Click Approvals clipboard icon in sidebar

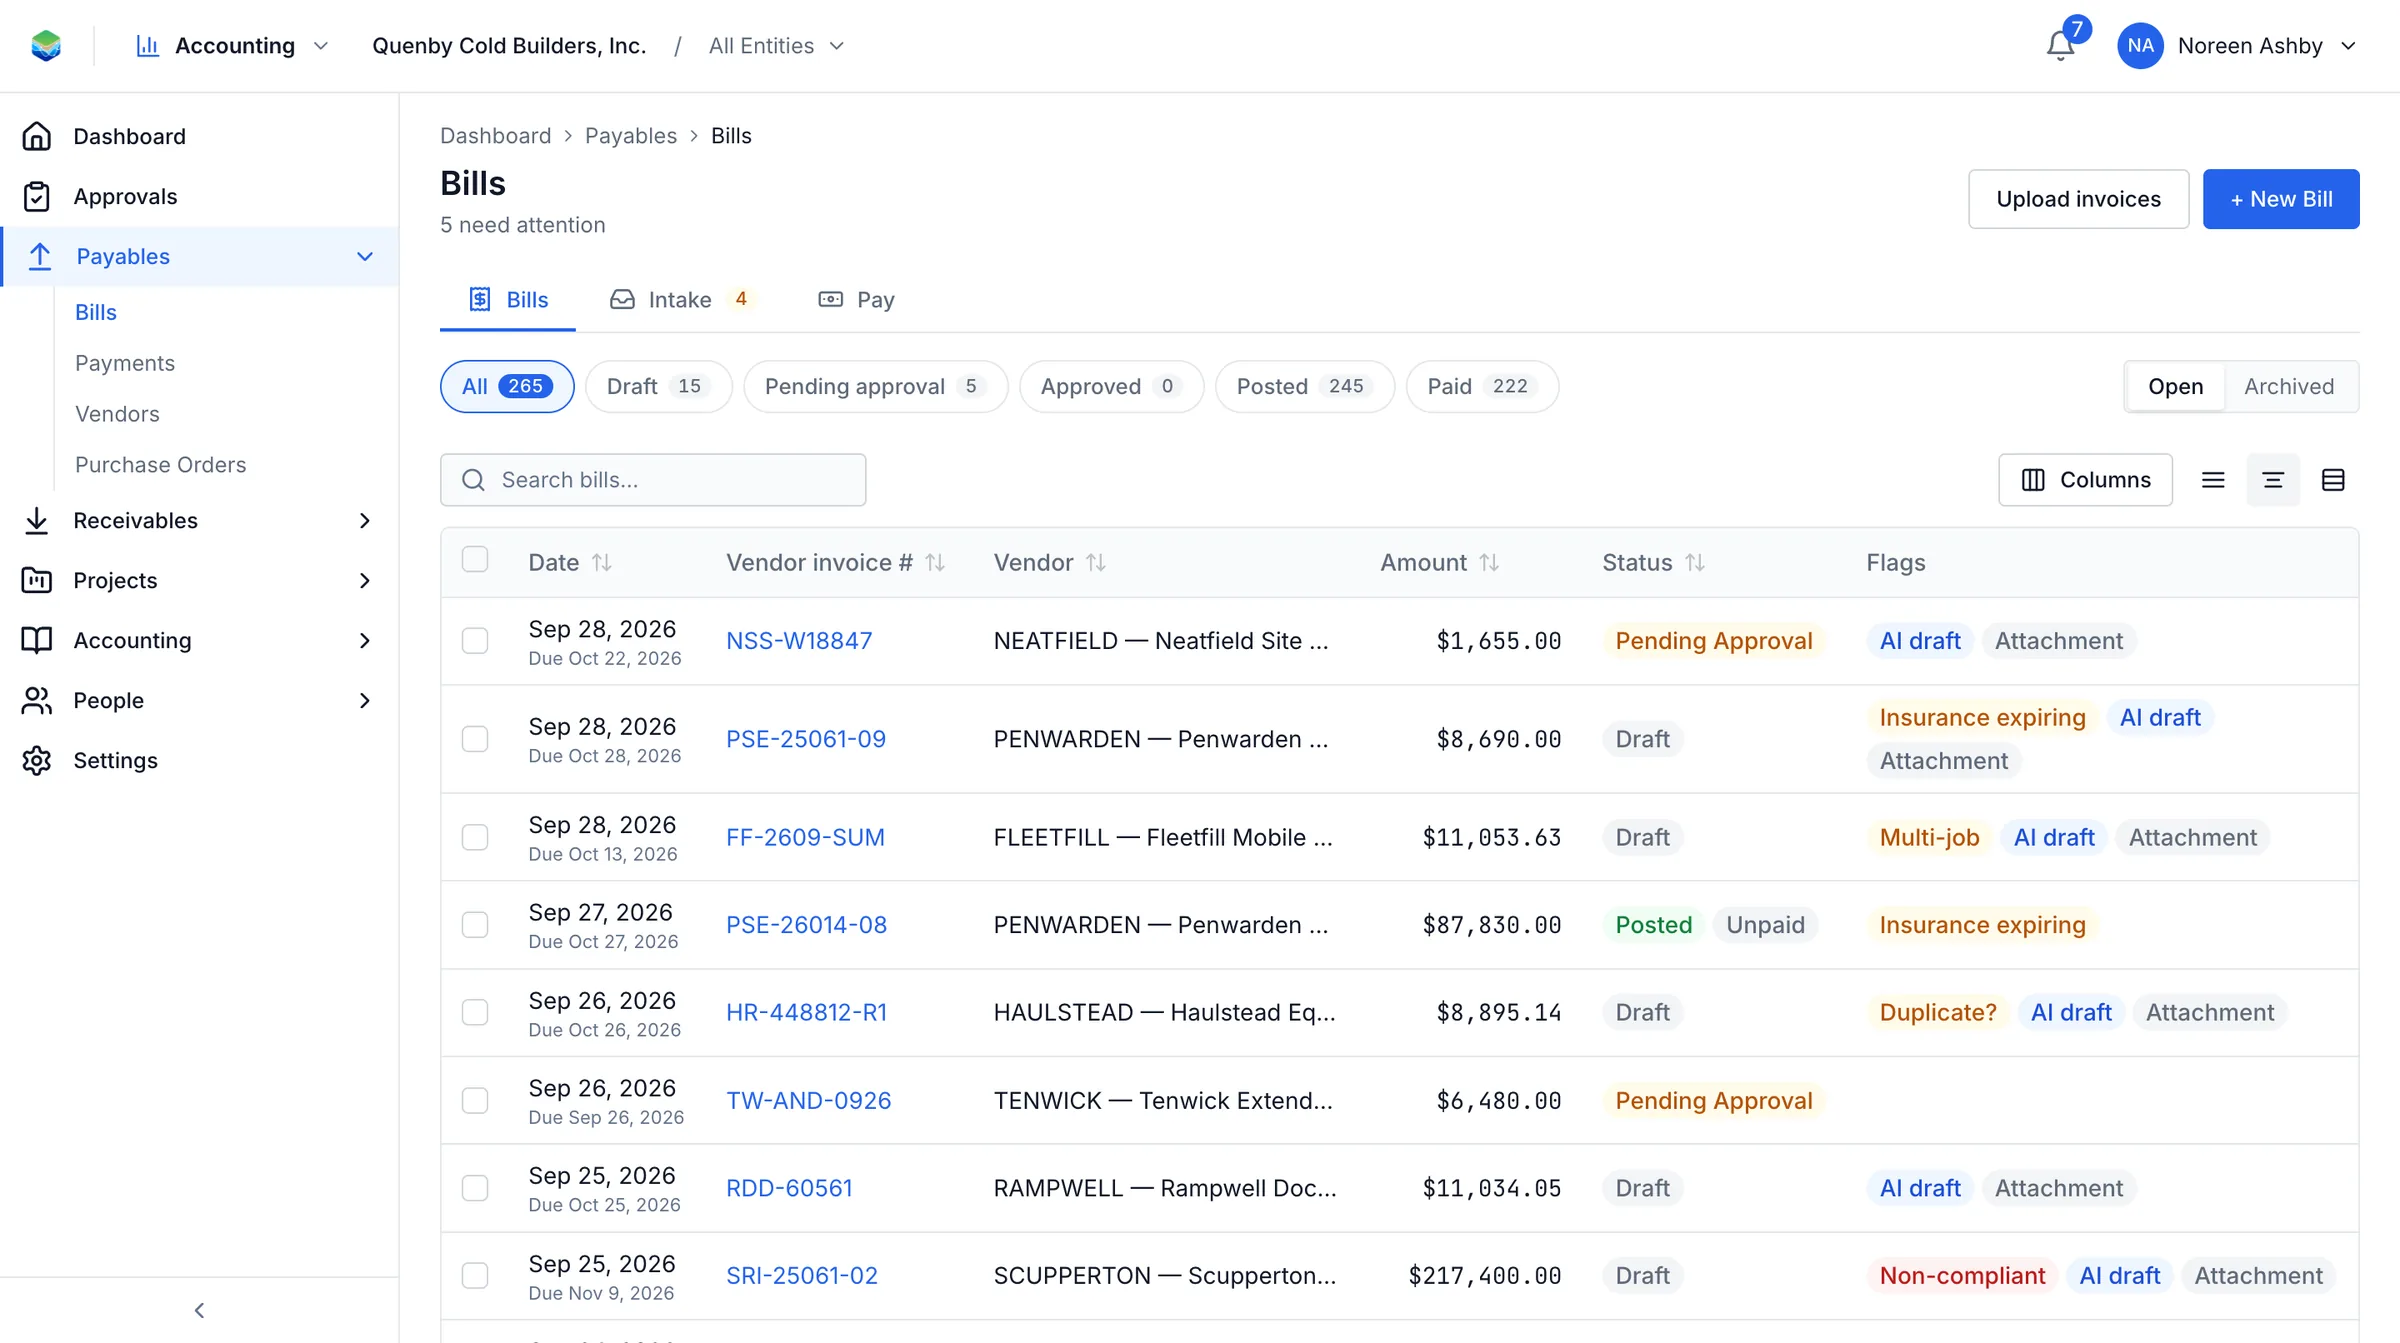tap(37, 196)
